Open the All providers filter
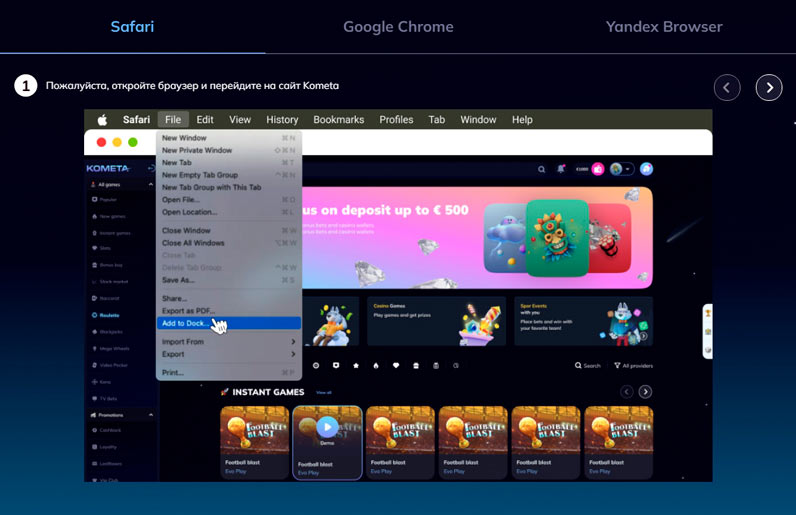The height and width of the screenshot is (515, 796). 631,366
